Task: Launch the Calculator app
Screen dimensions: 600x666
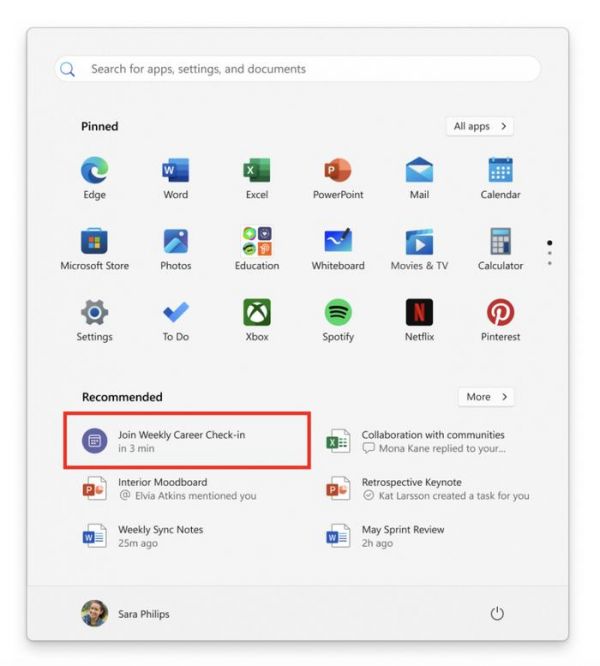Action: point(500,243)
